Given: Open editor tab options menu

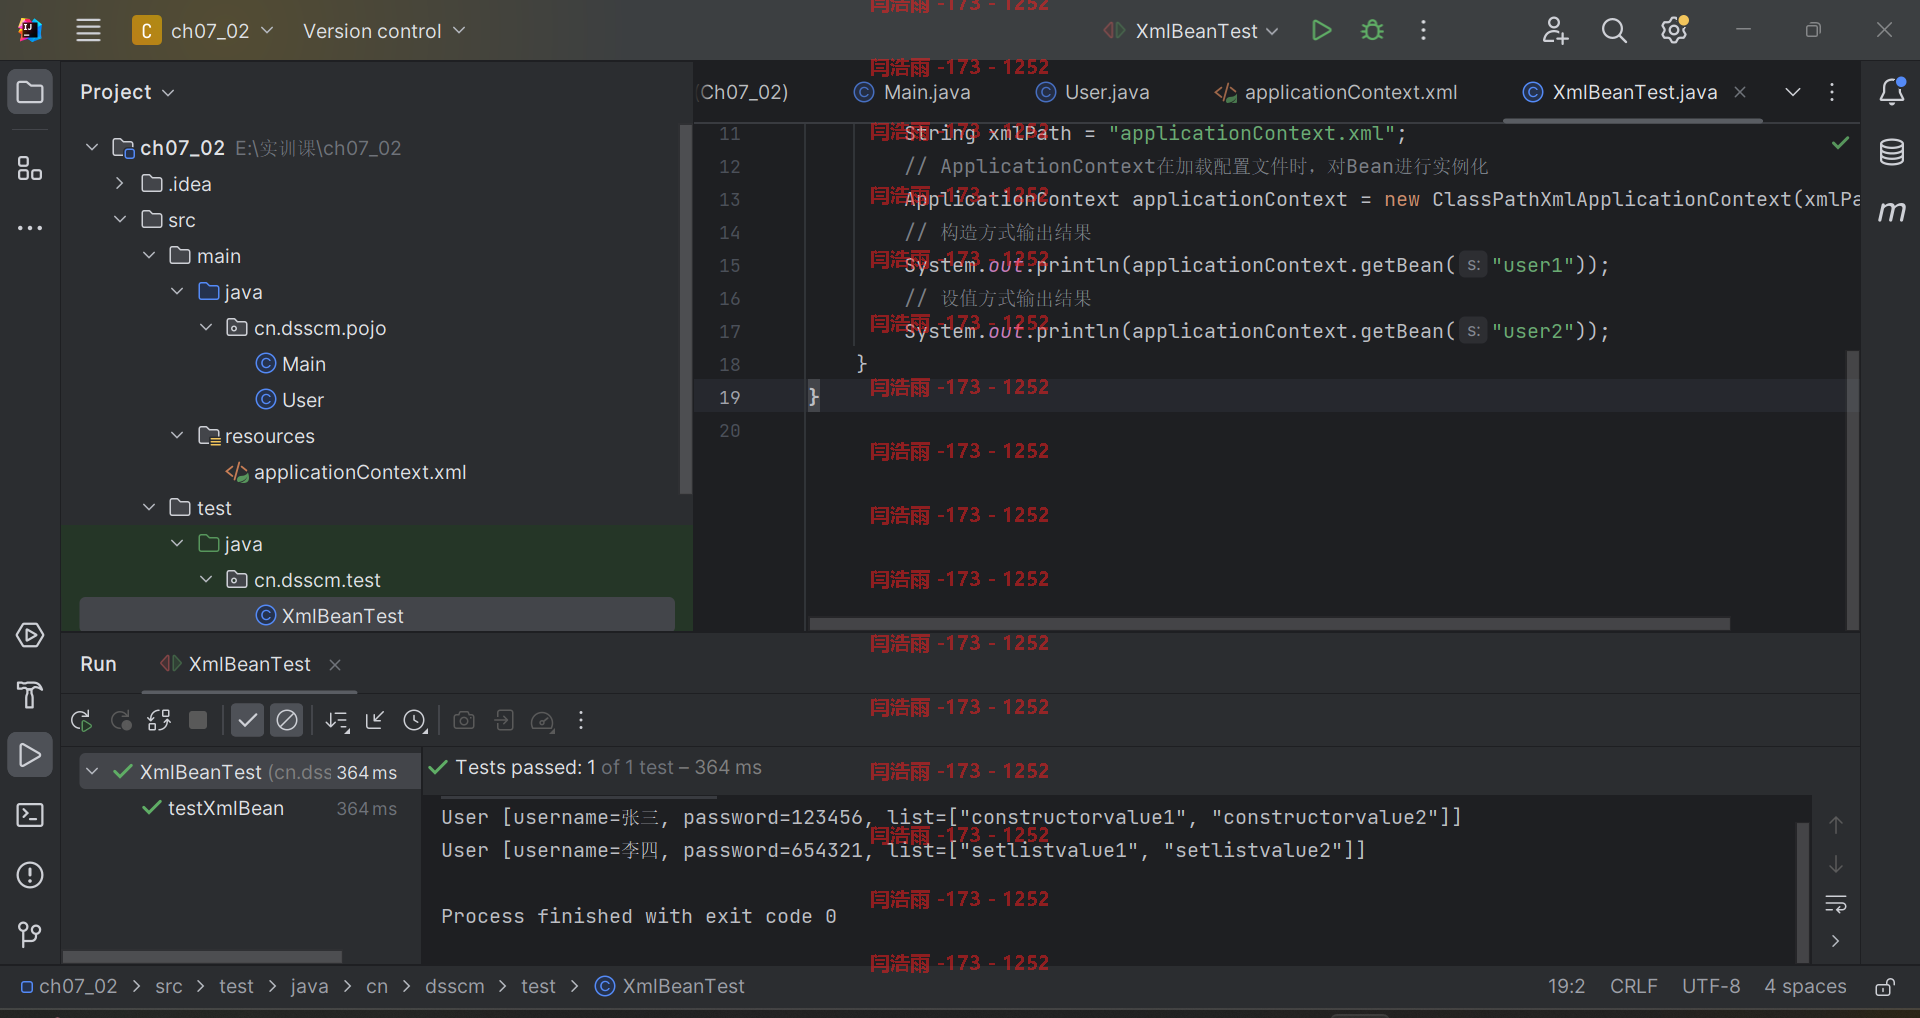Looking at the screenshot, I should point(1832,92).
